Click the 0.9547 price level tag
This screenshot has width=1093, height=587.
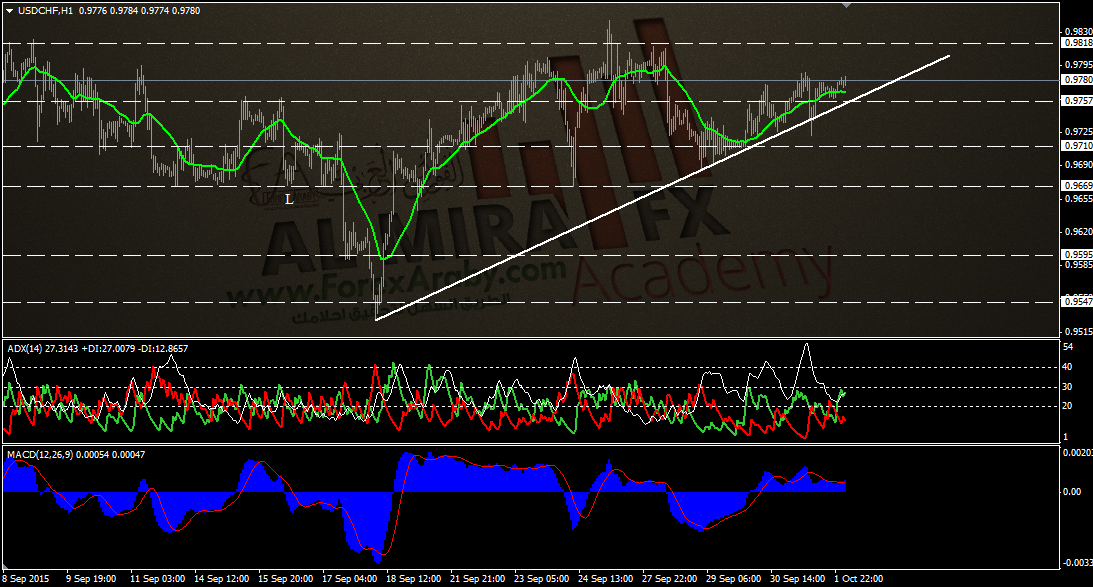(1078, 301)
